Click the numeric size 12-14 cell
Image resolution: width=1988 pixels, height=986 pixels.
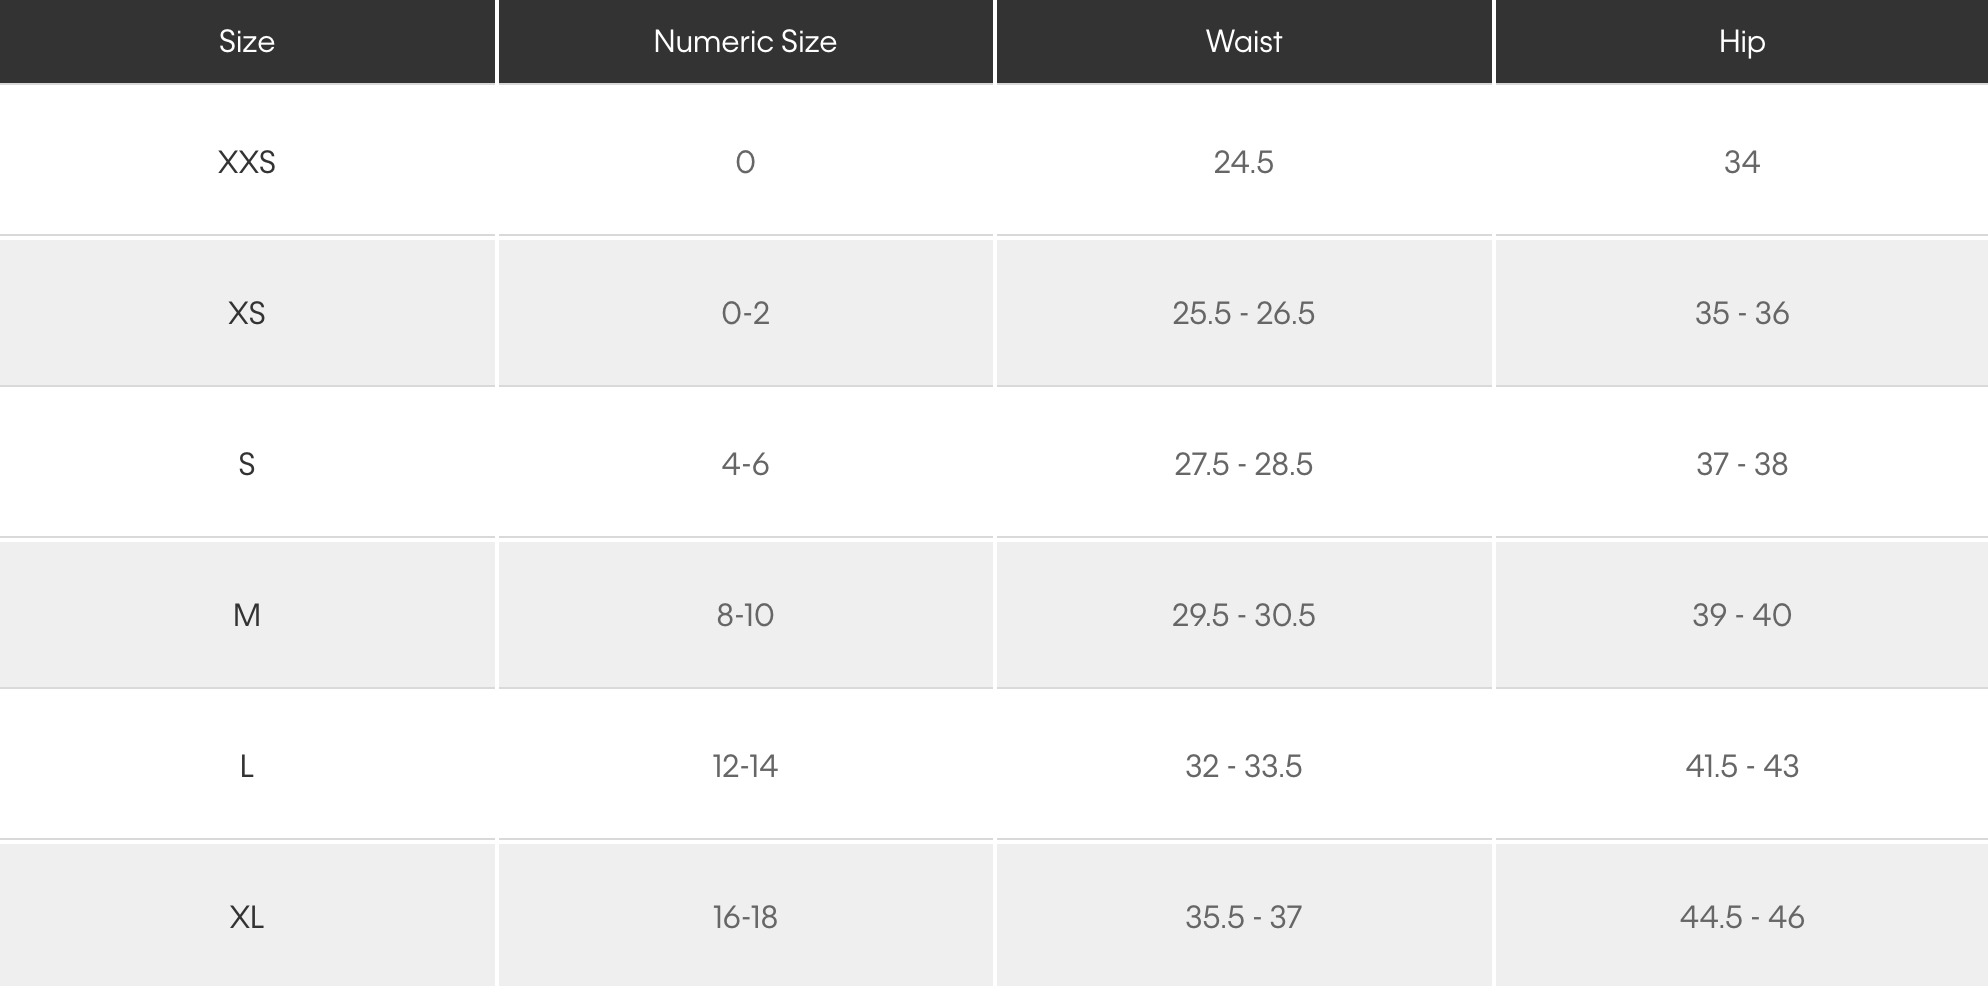click(745, 766)
